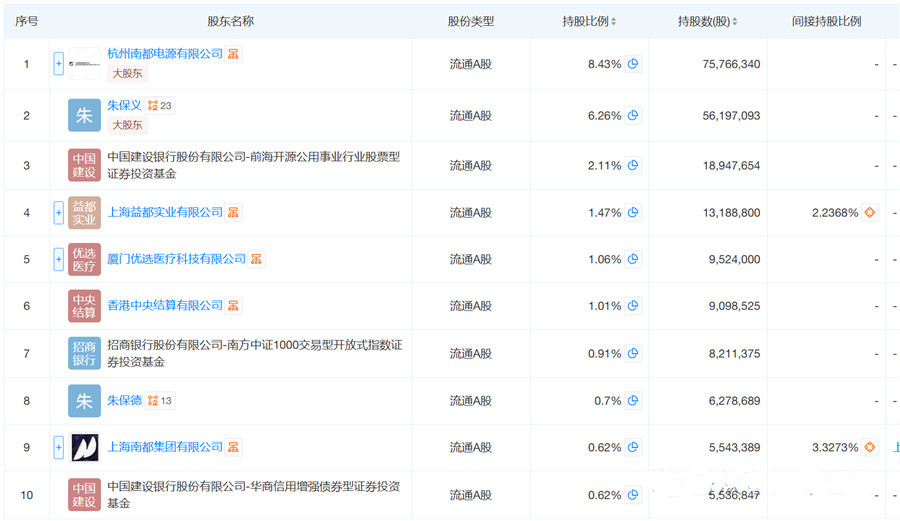Image resolution: width=900 pixels, height=521 pixels.
Task: Click the 朱 avatar of 朱保义
Action: tap(84, 115)
